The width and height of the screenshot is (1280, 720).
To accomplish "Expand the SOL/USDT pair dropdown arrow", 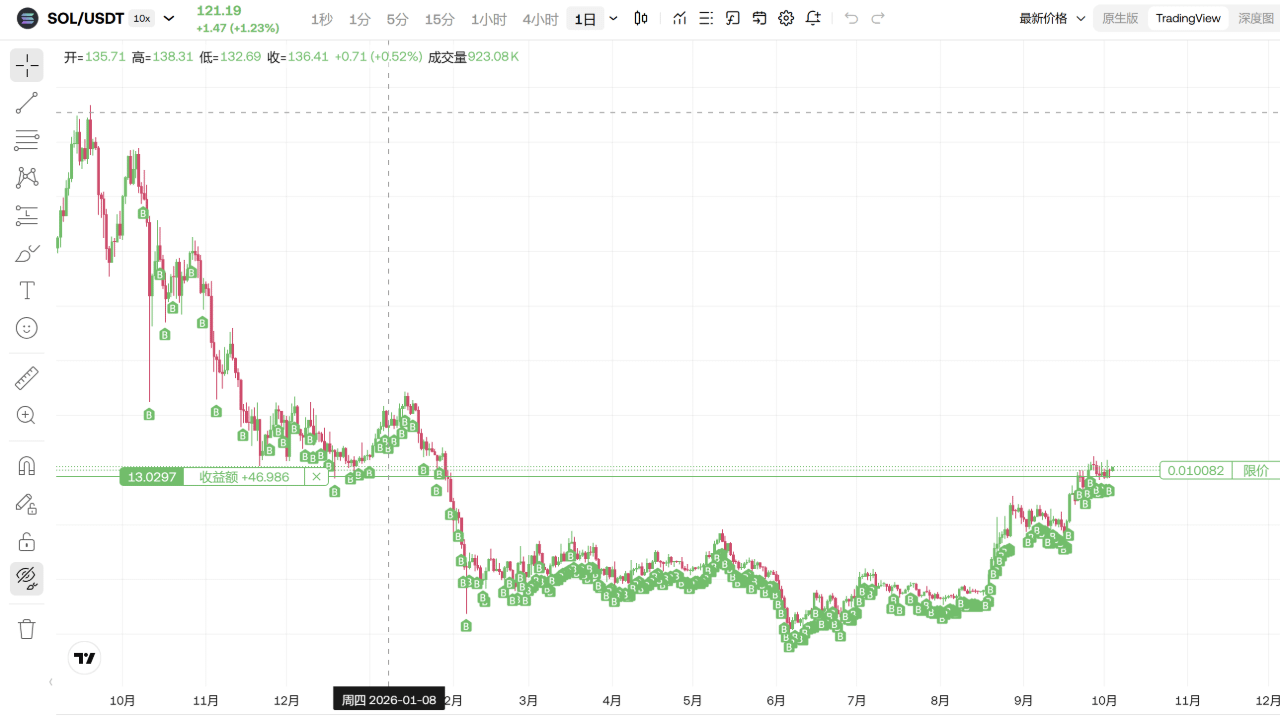I will pos(169,18).
